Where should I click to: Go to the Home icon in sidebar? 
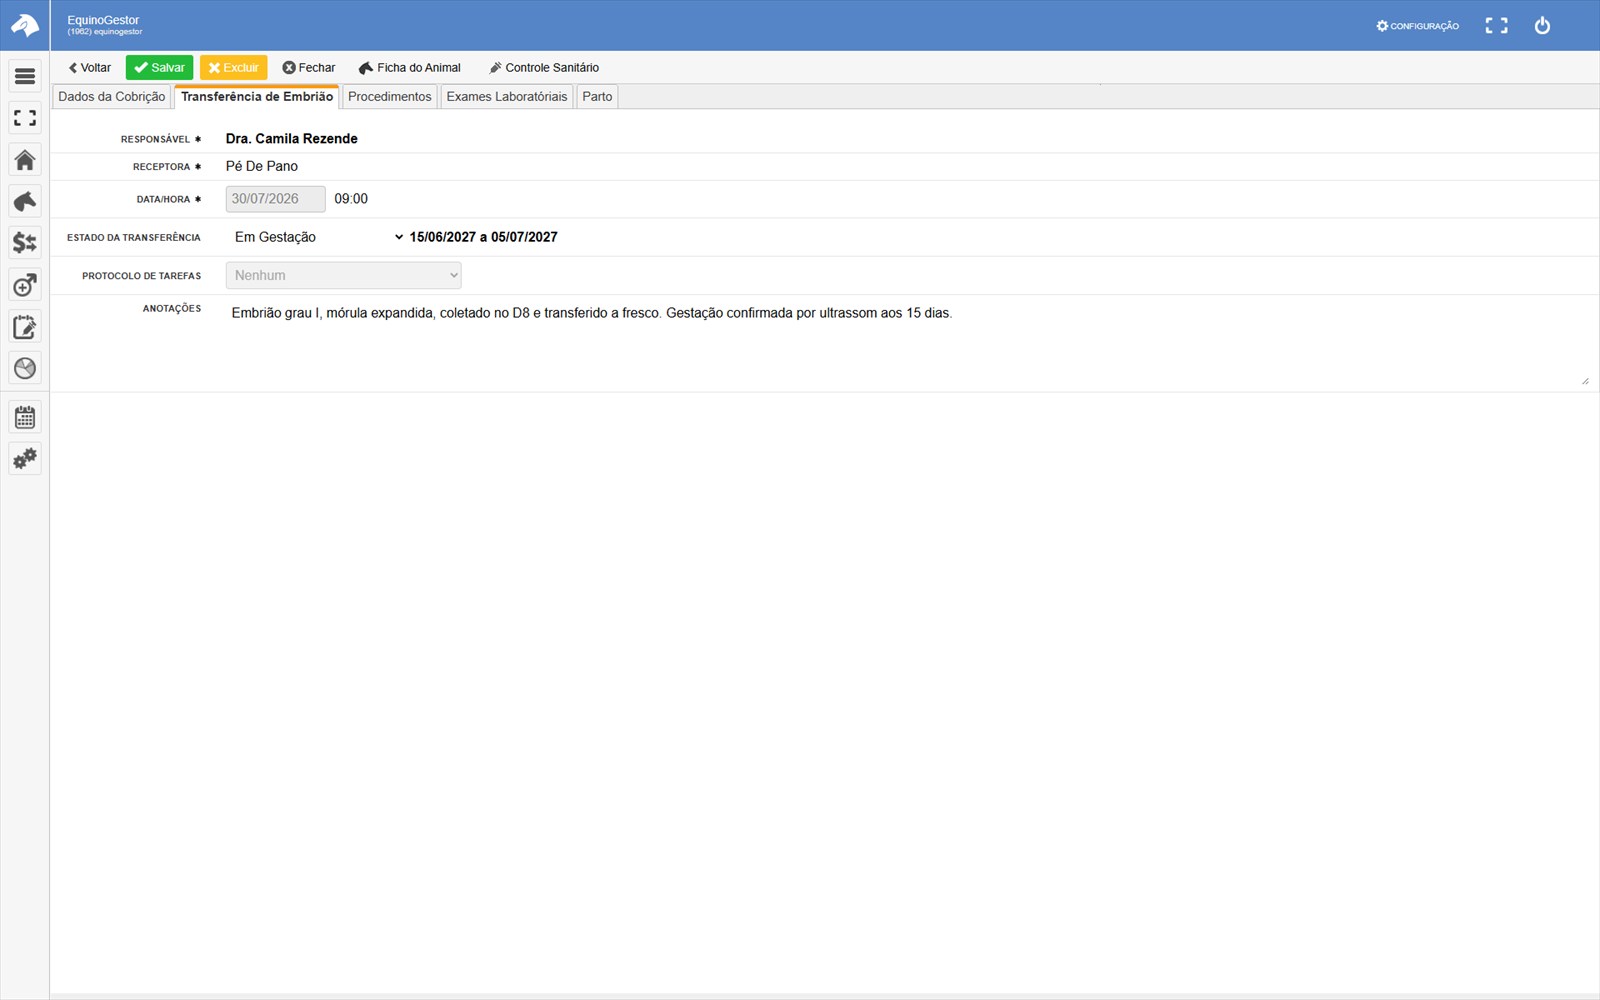click(x=25, y=160)
